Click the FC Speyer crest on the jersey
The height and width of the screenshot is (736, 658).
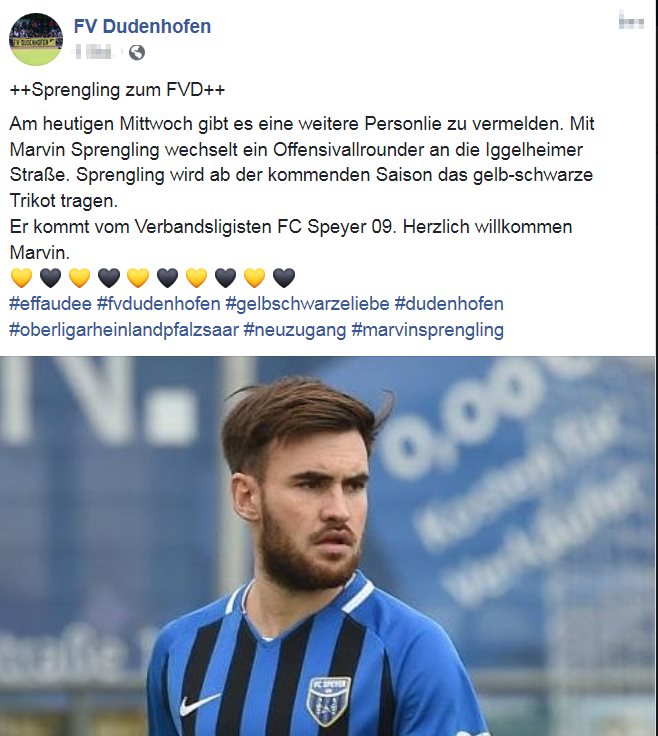click(x=329, y=701)
